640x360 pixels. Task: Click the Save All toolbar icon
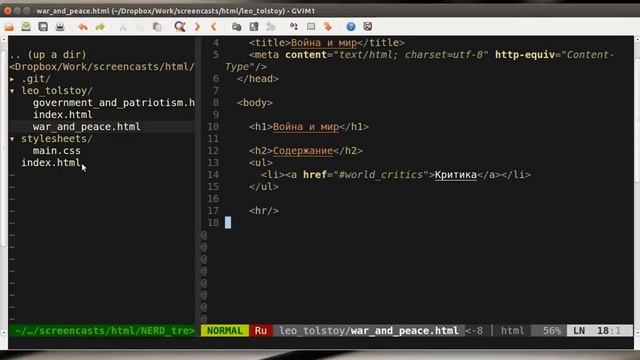[43, 27]
